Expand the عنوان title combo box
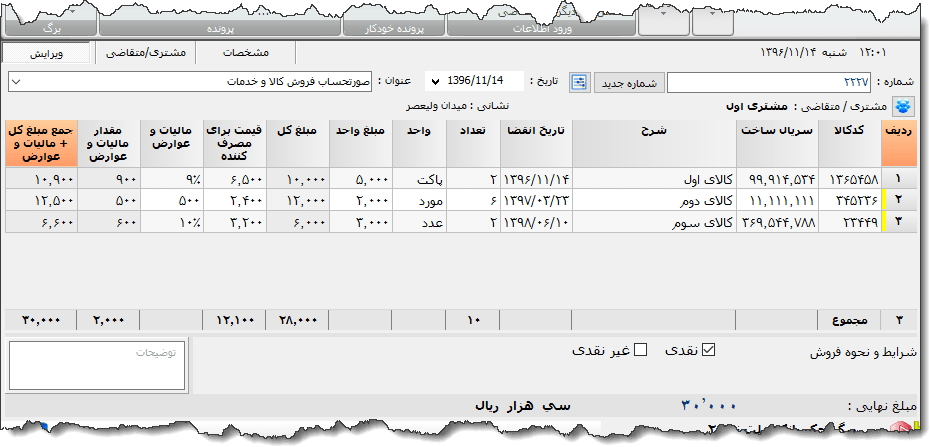930x447 pixels. (19, 81)
